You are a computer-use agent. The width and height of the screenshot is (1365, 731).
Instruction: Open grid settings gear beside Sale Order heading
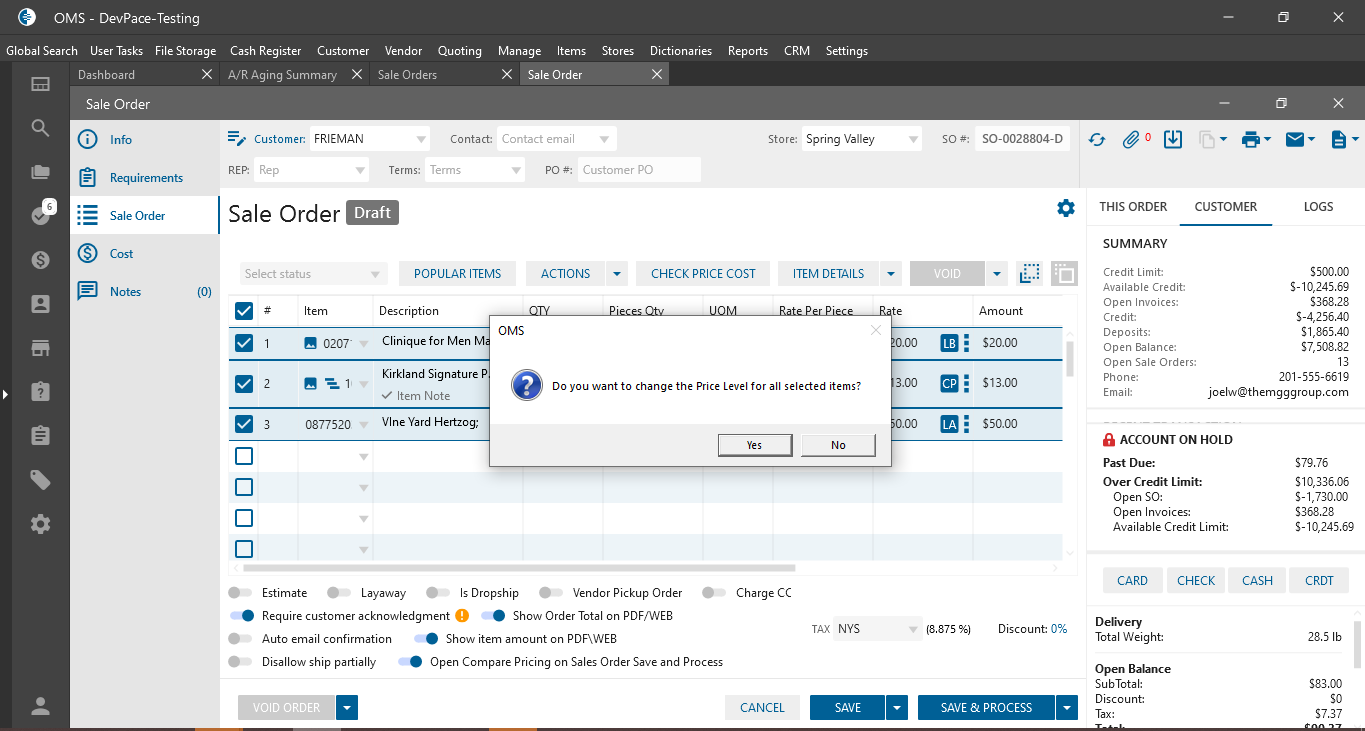(1066, 208)
